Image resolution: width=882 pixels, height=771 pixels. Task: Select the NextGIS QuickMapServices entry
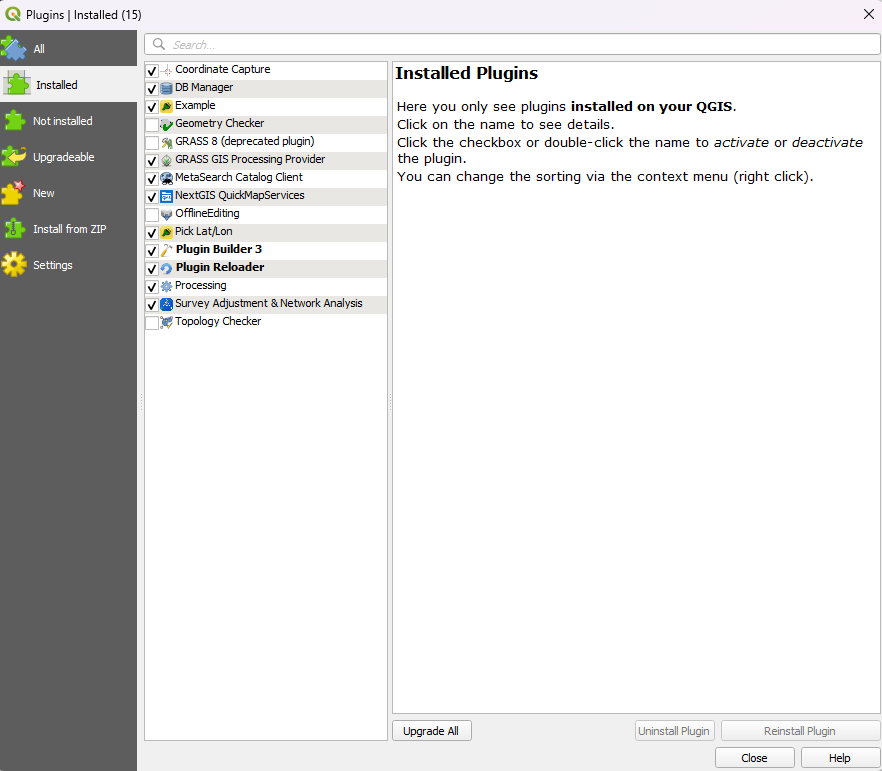[x=266, y=196]
